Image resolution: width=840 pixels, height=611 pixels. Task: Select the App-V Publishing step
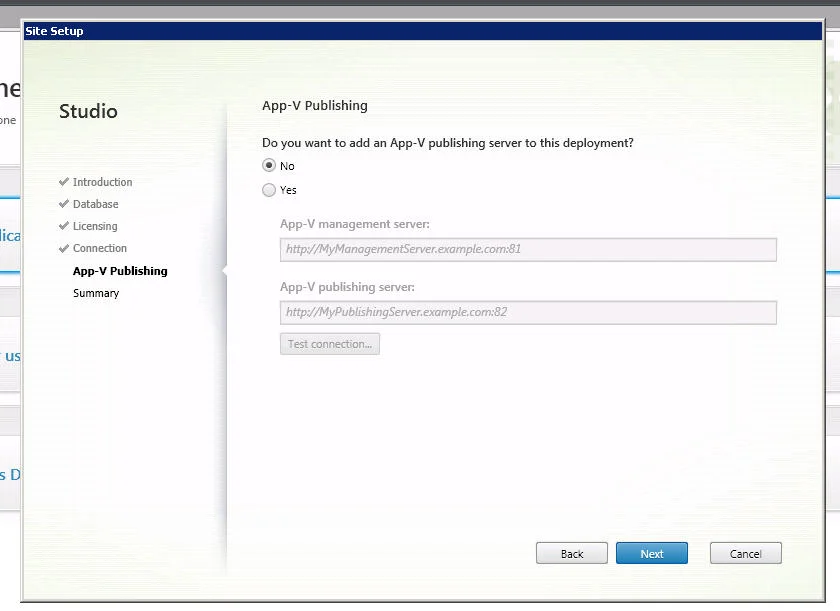120,271
